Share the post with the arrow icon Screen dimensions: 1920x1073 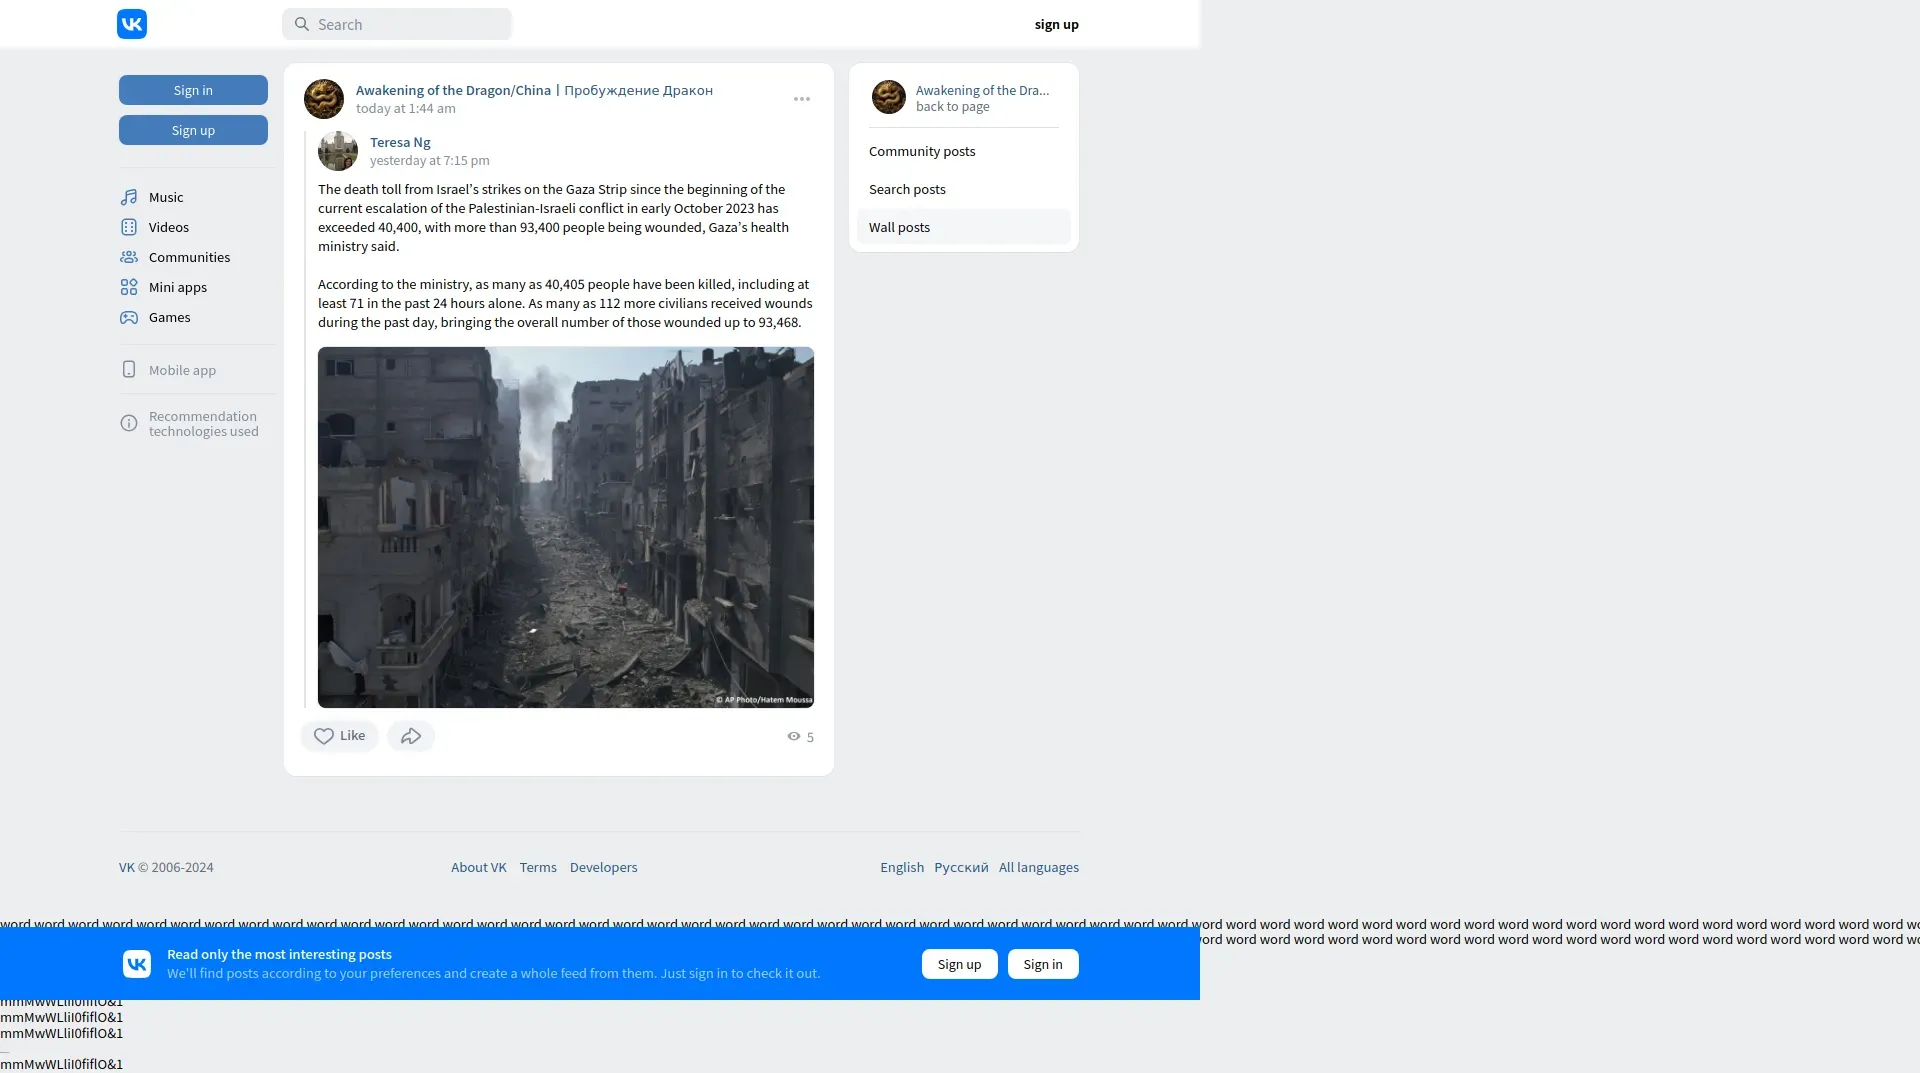coord(411,736)
